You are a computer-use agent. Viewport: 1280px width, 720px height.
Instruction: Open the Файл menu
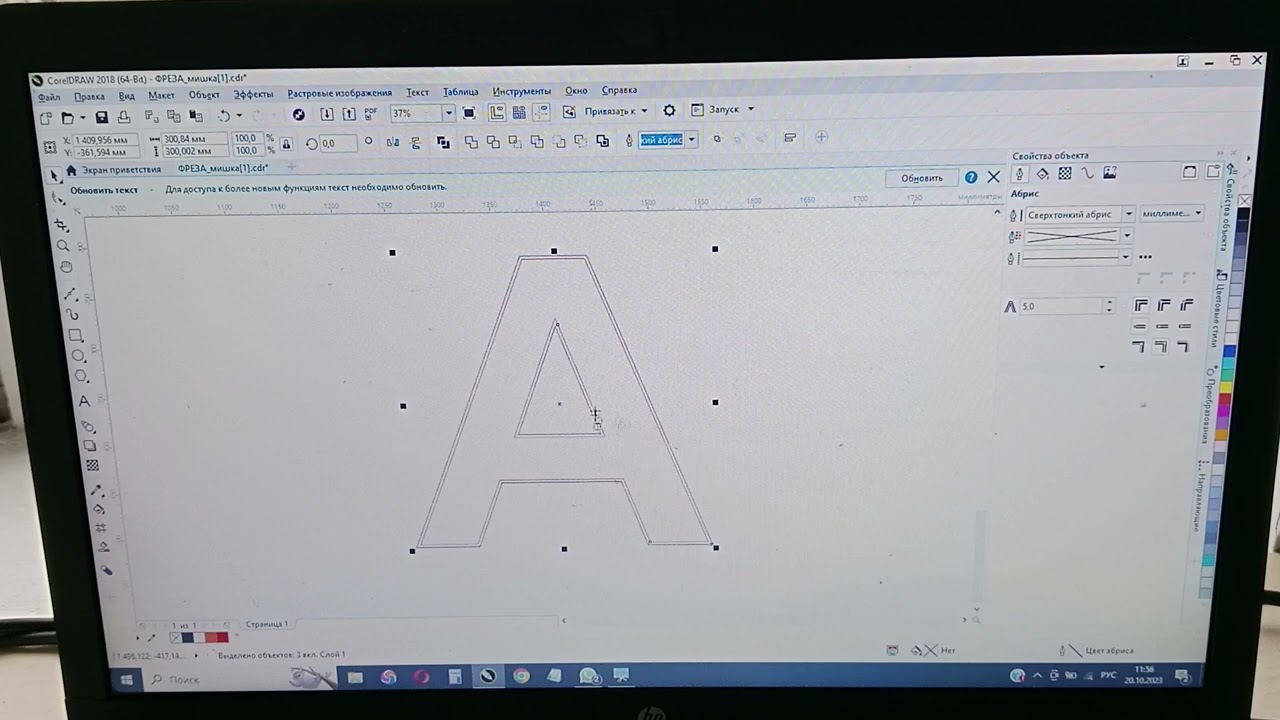[49, 98]
